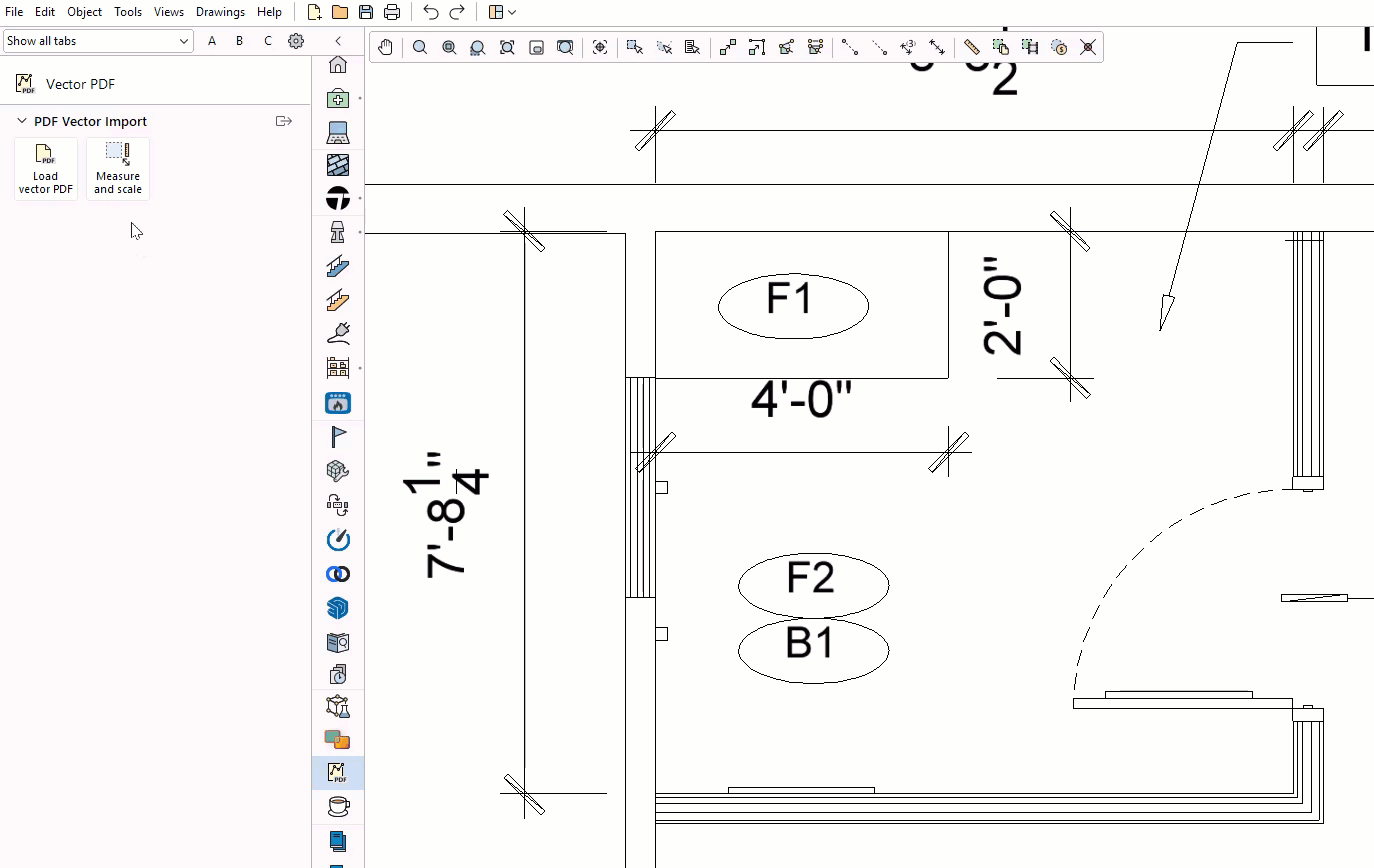Open the orange staircase tab icon
The height and width of the screenshot is (868, 1374).
tap(338, 300)
